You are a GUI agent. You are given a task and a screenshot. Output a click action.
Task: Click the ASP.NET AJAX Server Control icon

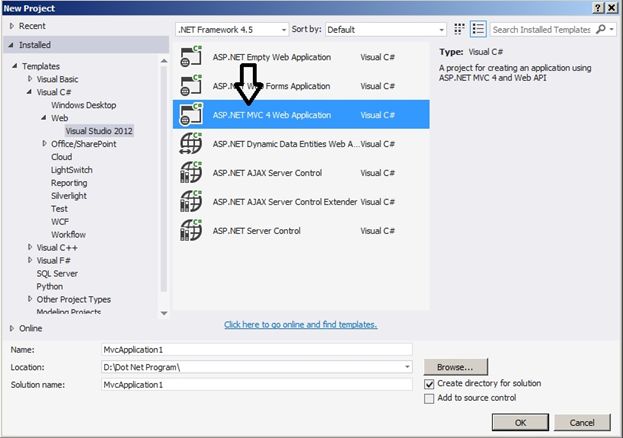191,172
